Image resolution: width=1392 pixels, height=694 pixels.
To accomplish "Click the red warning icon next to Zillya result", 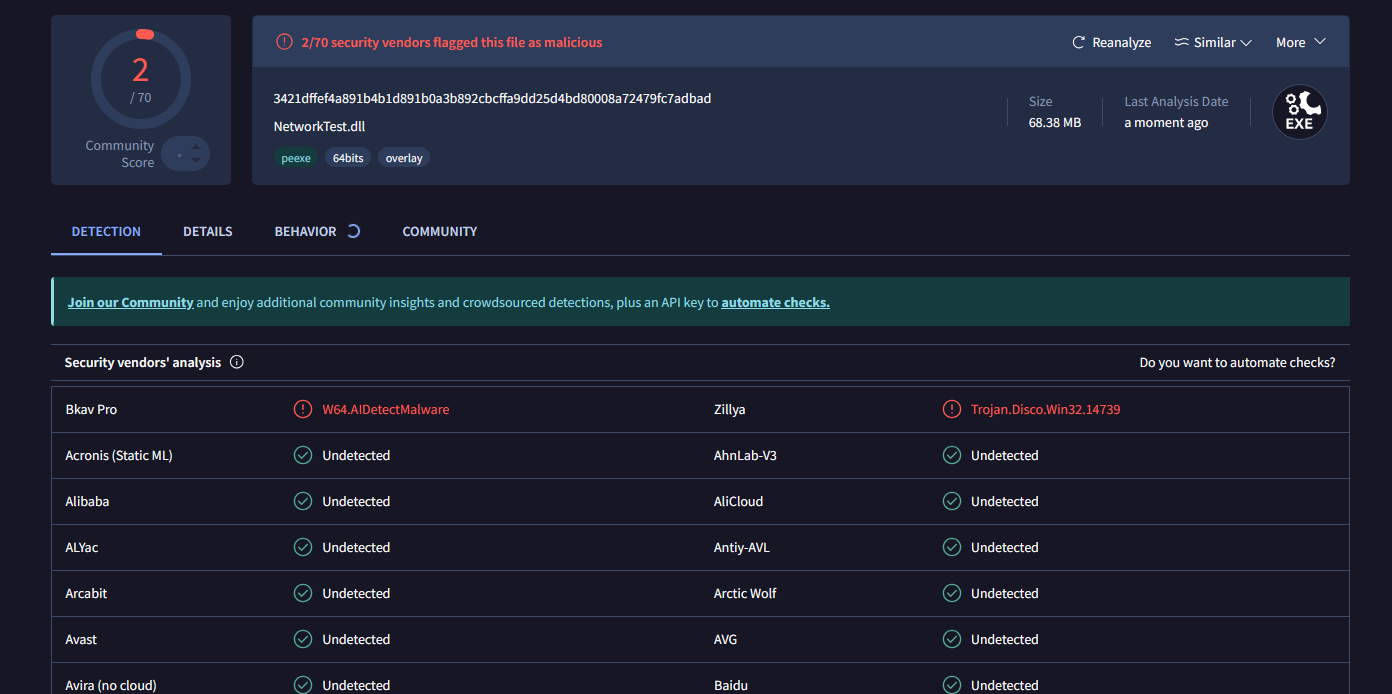I will tap(952, 409).
